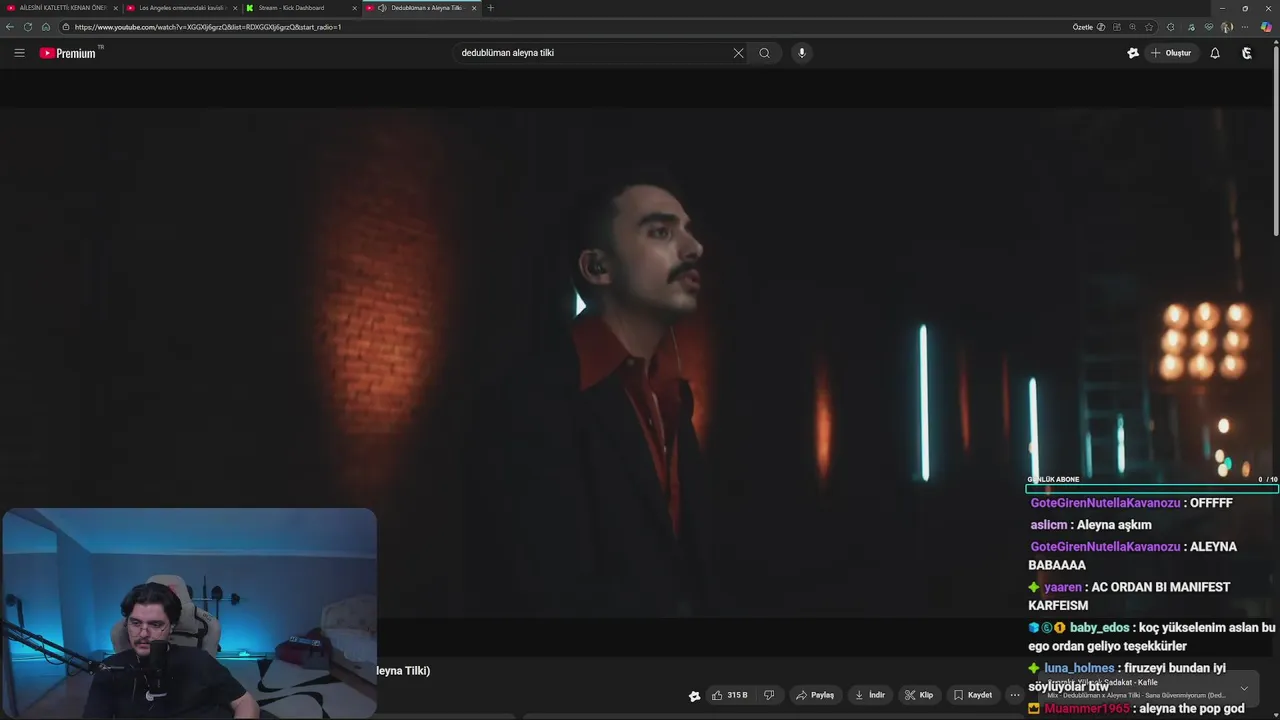Add the page to favorites with the star icon
Image resolution: width=1280 pixels, height=720 pixels.
coord(1149,27)
